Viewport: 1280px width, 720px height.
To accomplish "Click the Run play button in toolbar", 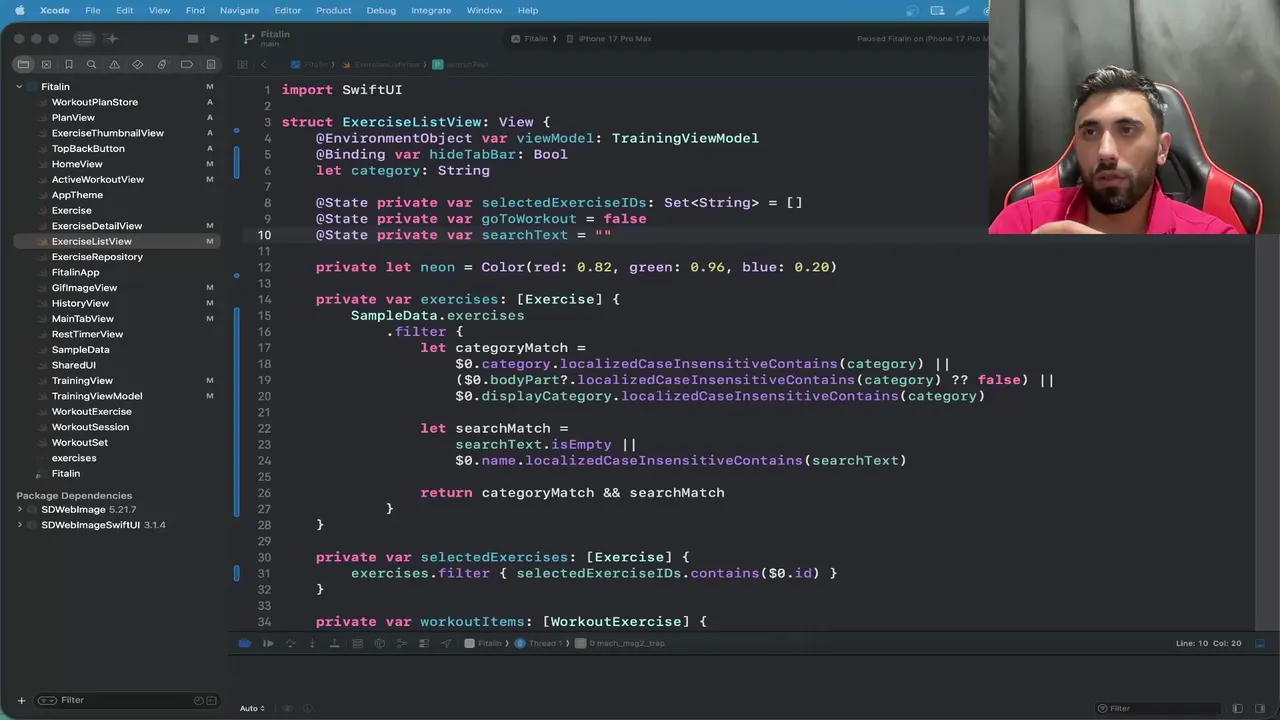I will point(214,38).
